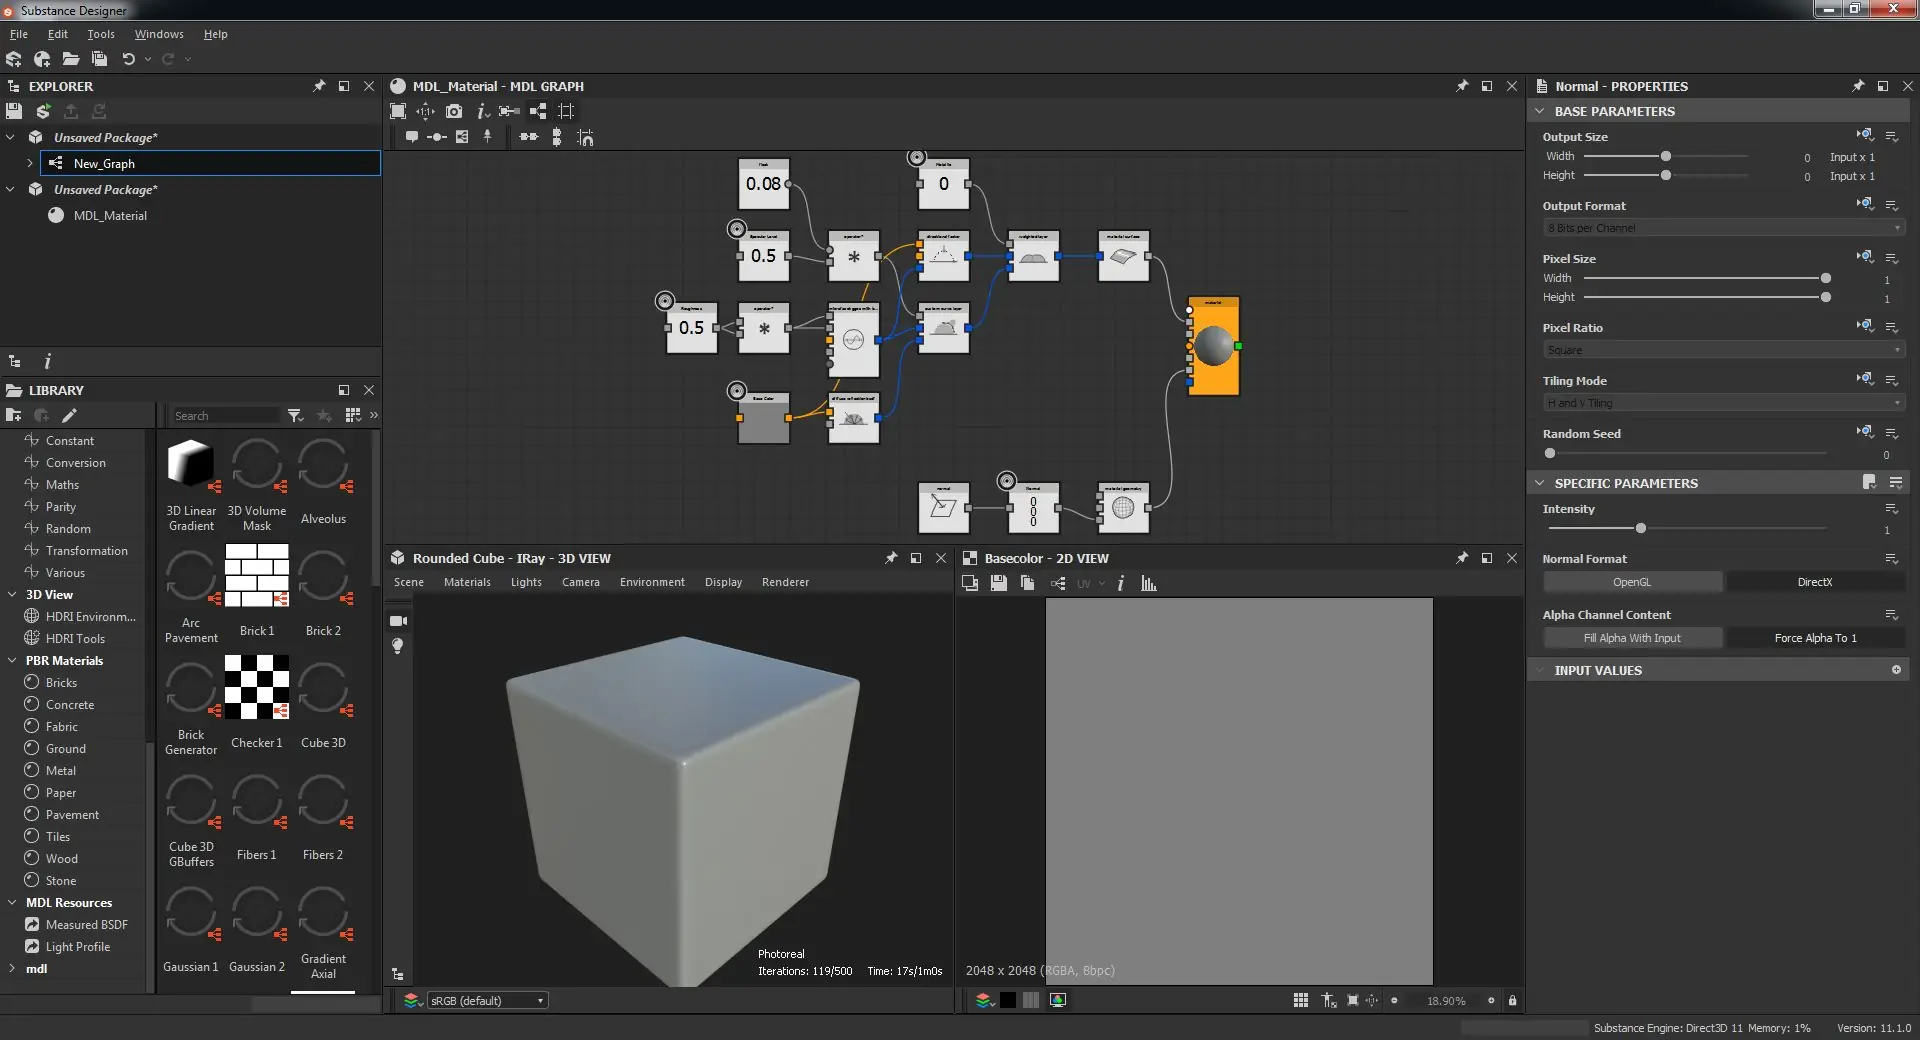Open the Environment menu in 3D view
This screenshot has width=1920, height=1040.
(652, 582)
